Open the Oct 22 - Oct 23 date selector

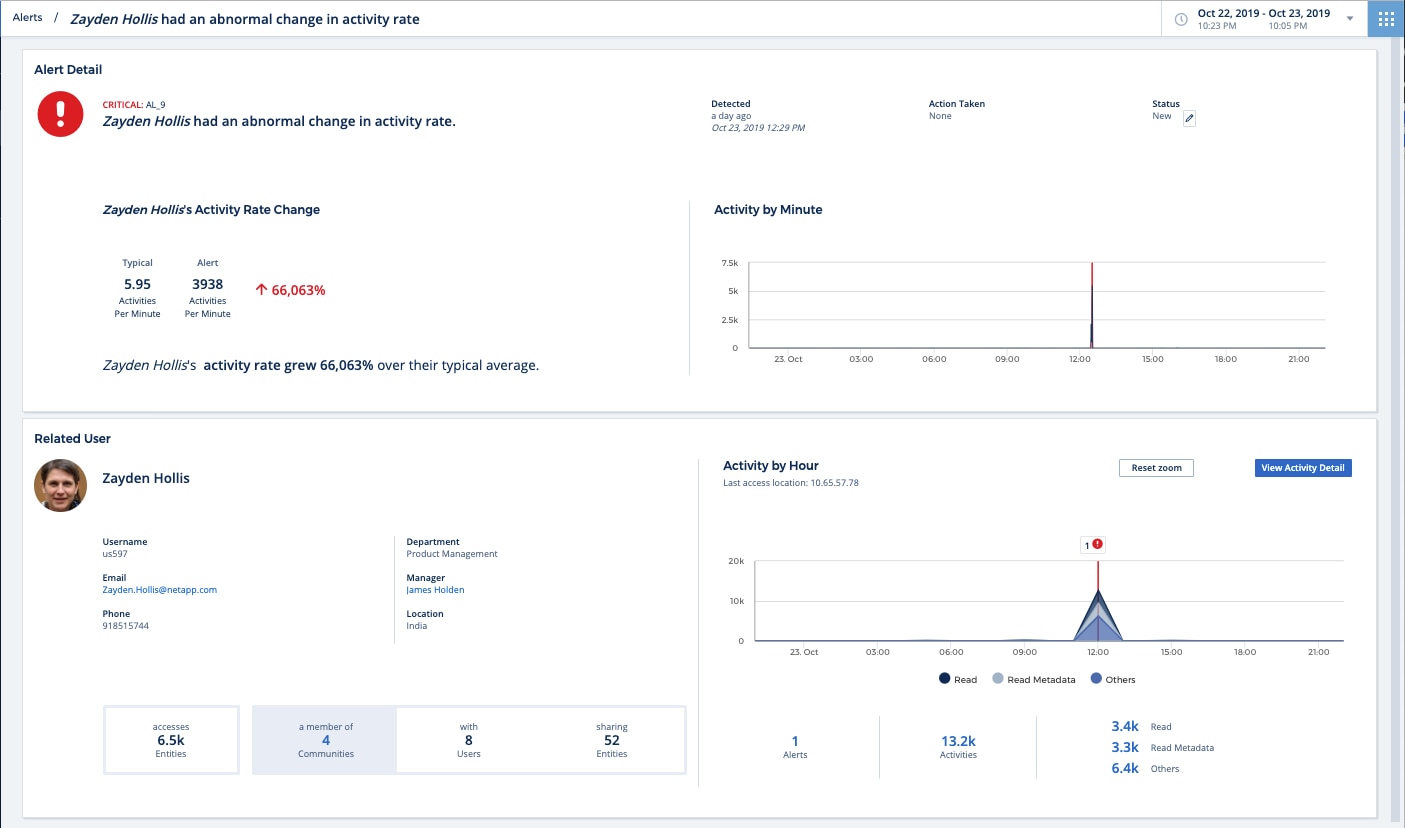[1263, 19]
